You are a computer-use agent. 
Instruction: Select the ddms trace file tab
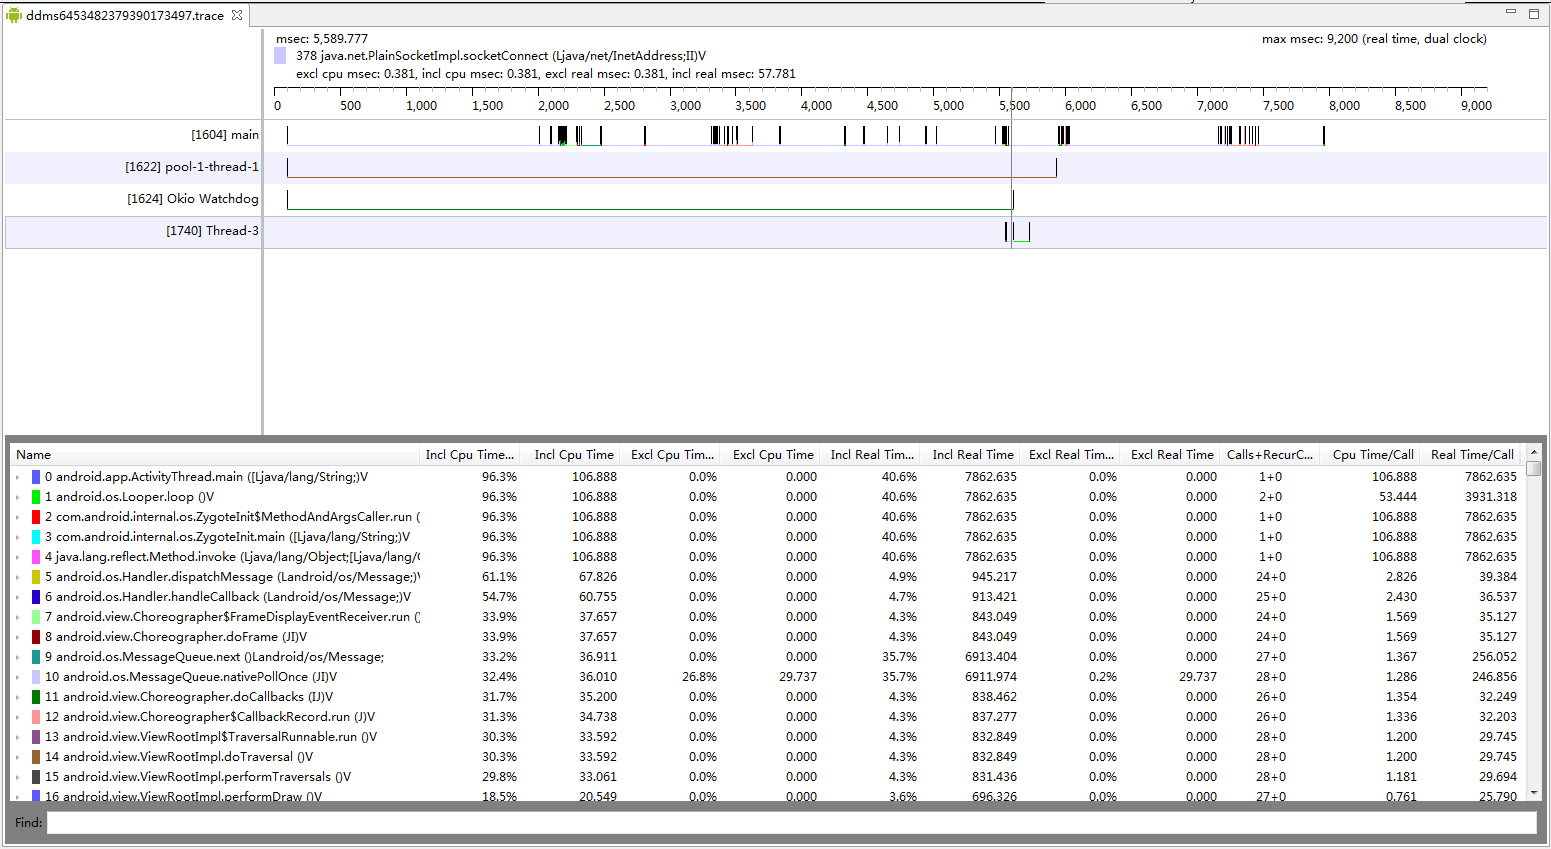[x=125, y=15]
